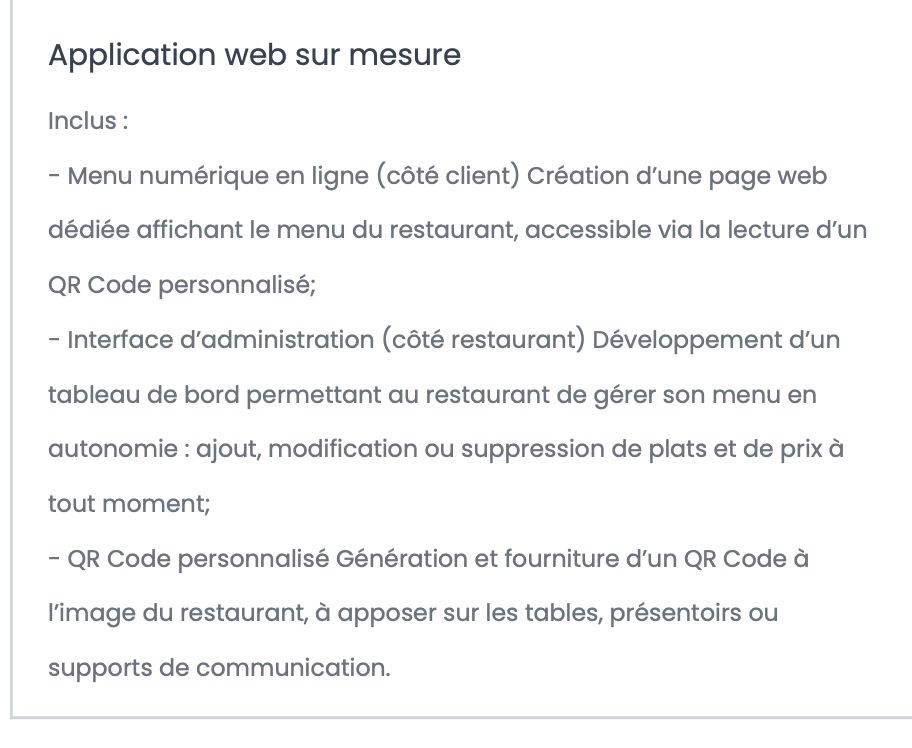Click "accessible via la lecture d'un" text
912x748 pixels.
(696, 230)
